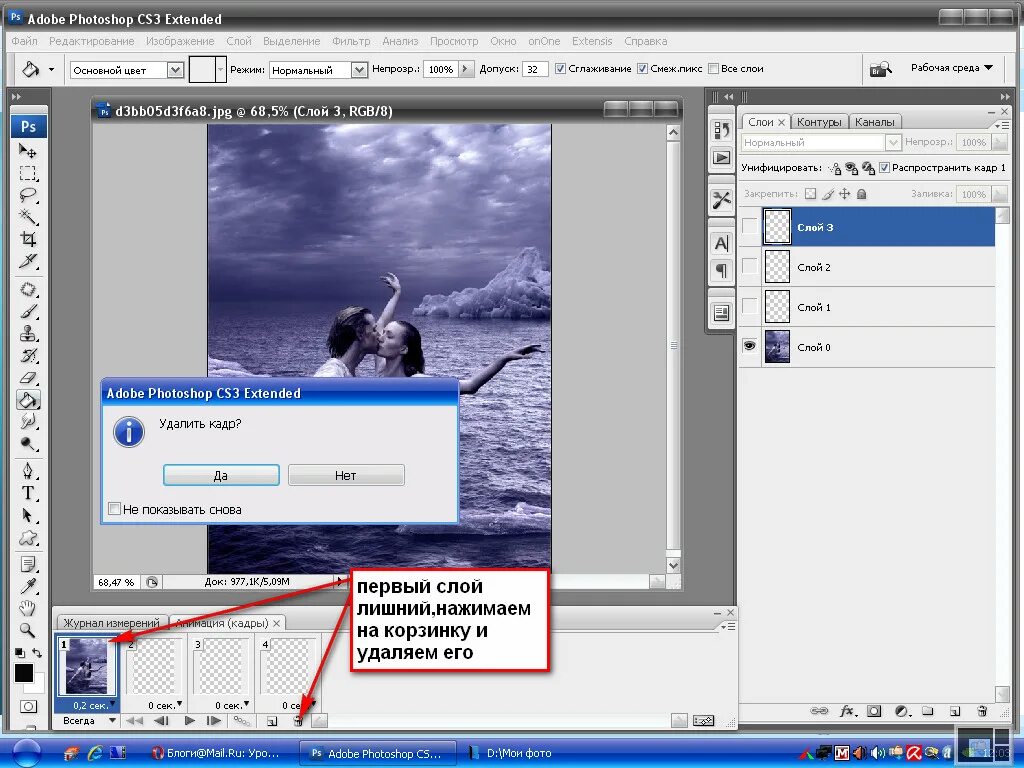Open frame 1 delay dropdown showing 0,2 сек.
Viewport: 1024px width, 768px height.
point(113,704)
